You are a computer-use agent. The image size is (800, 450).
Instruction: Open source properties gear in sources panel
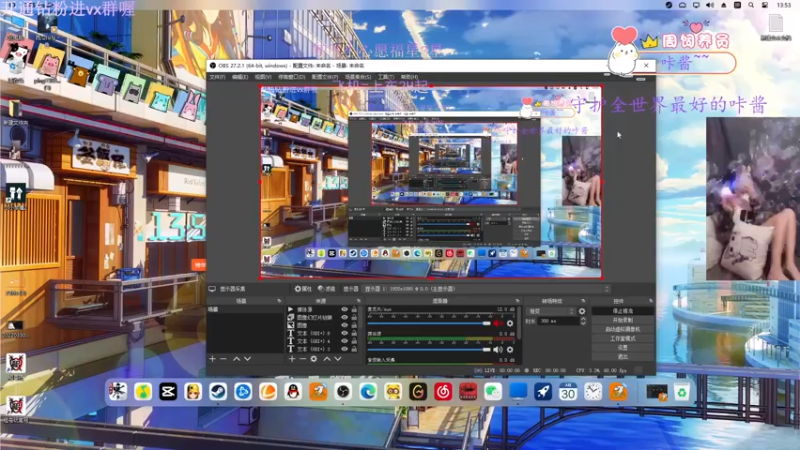click(314, 359)
